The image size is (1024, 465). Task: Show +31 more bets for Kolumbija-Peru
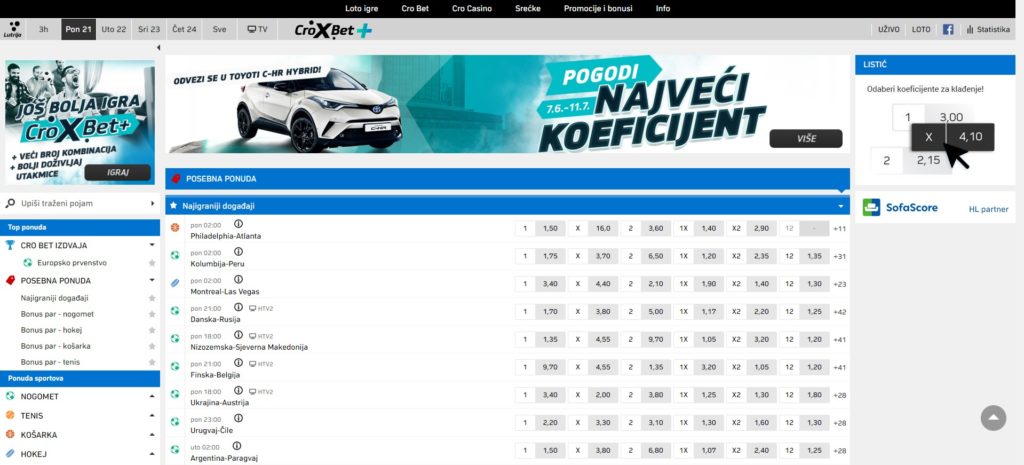840,257
